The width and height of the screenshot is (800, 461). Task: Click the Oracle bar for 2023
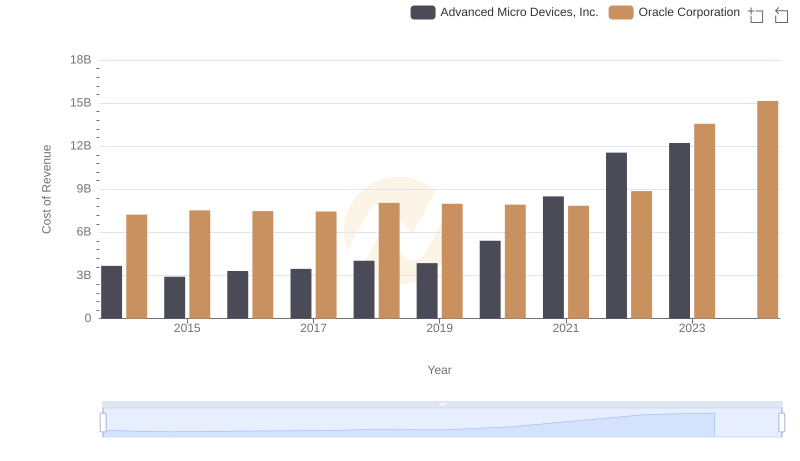(705, 221)
